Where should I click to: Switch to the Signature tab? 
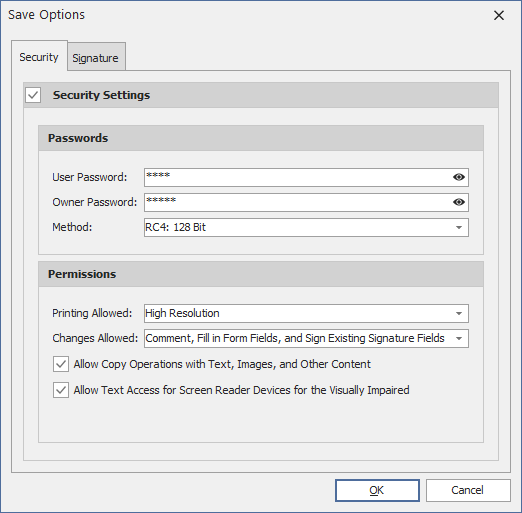[x=96, y=57]
